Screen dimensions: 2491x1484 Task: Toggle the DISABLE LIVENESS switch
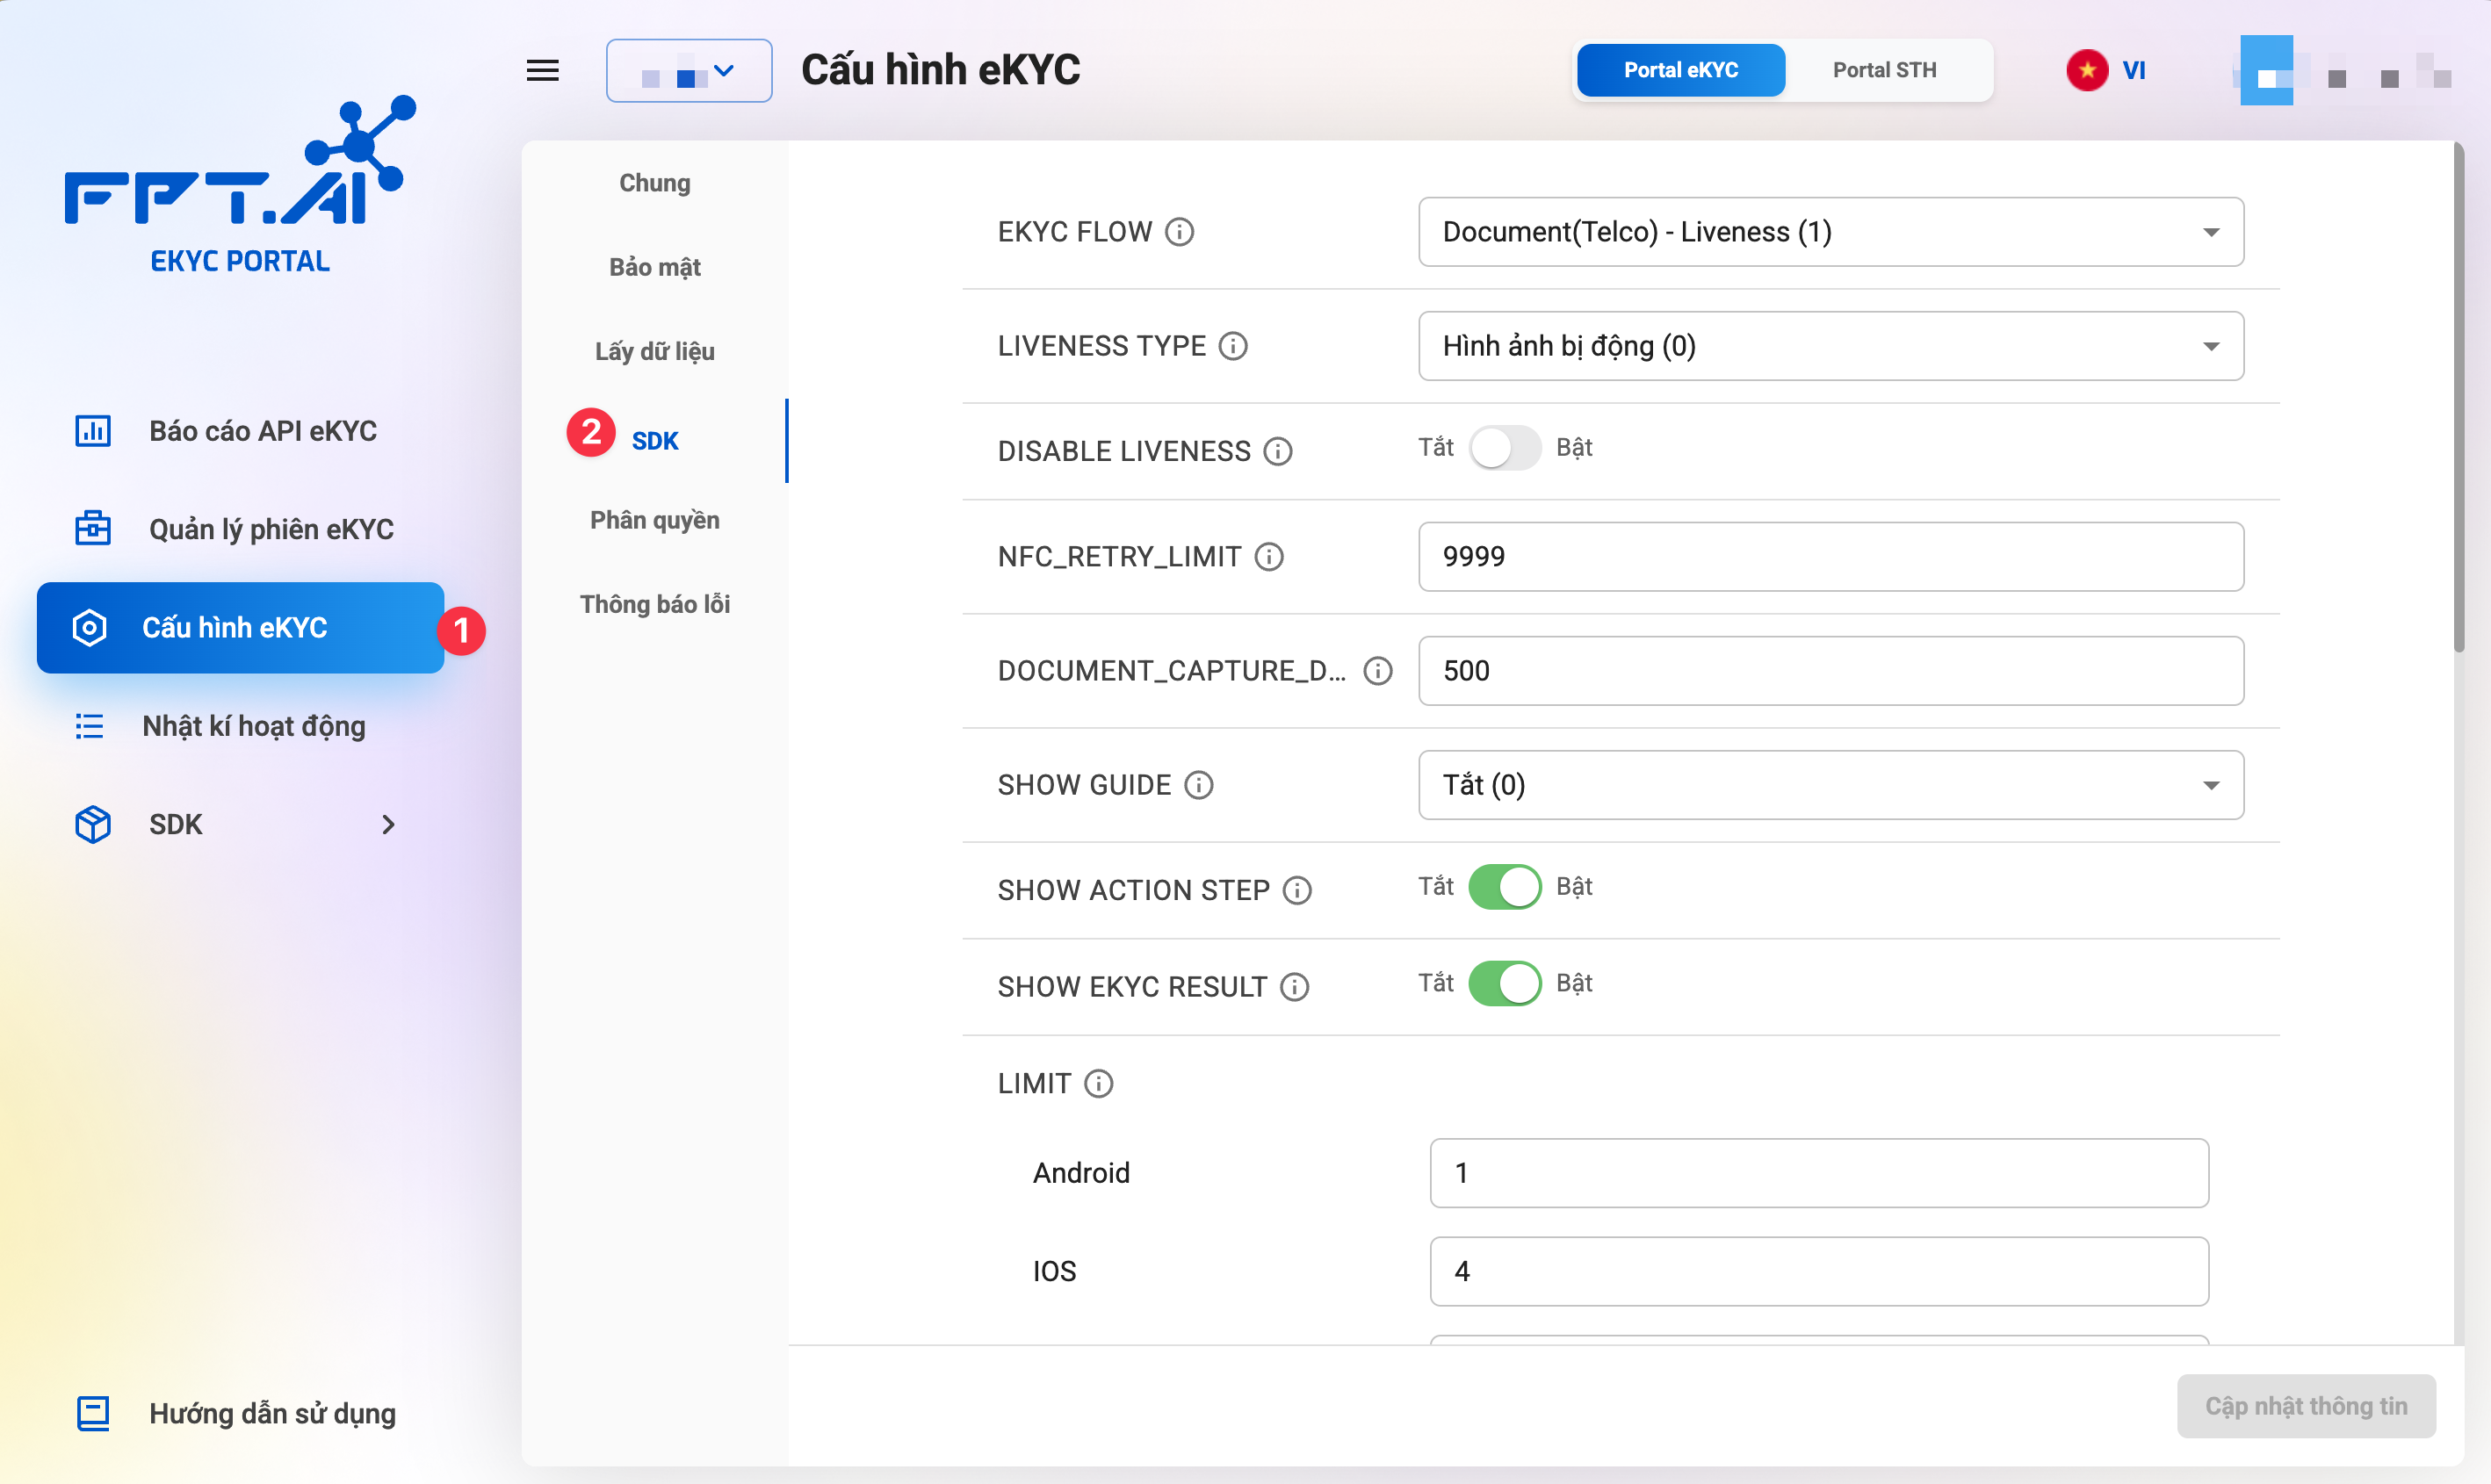point(1504,448)
